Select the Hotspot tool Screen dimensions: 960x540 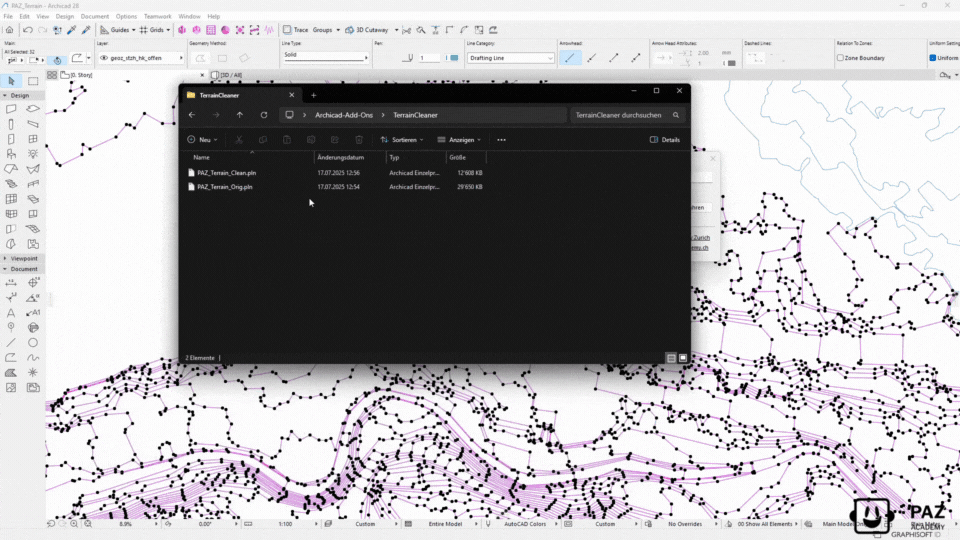click(x=33, y=373)
